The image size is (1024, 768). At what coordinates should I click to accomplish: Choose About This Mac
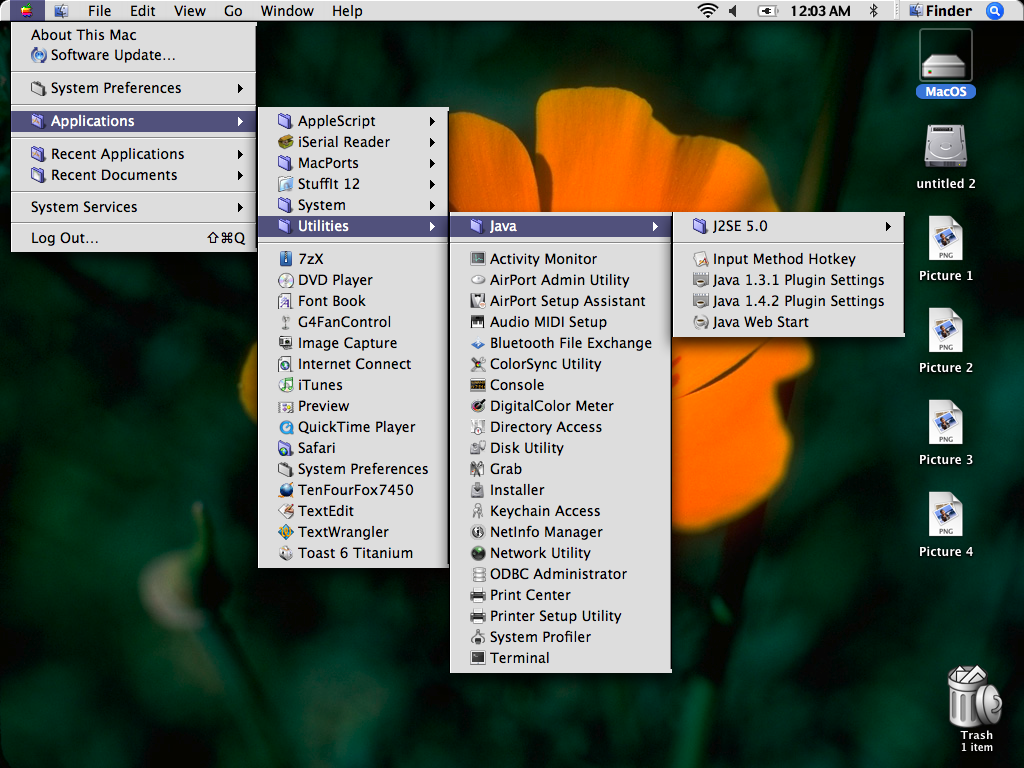[133, 35]
